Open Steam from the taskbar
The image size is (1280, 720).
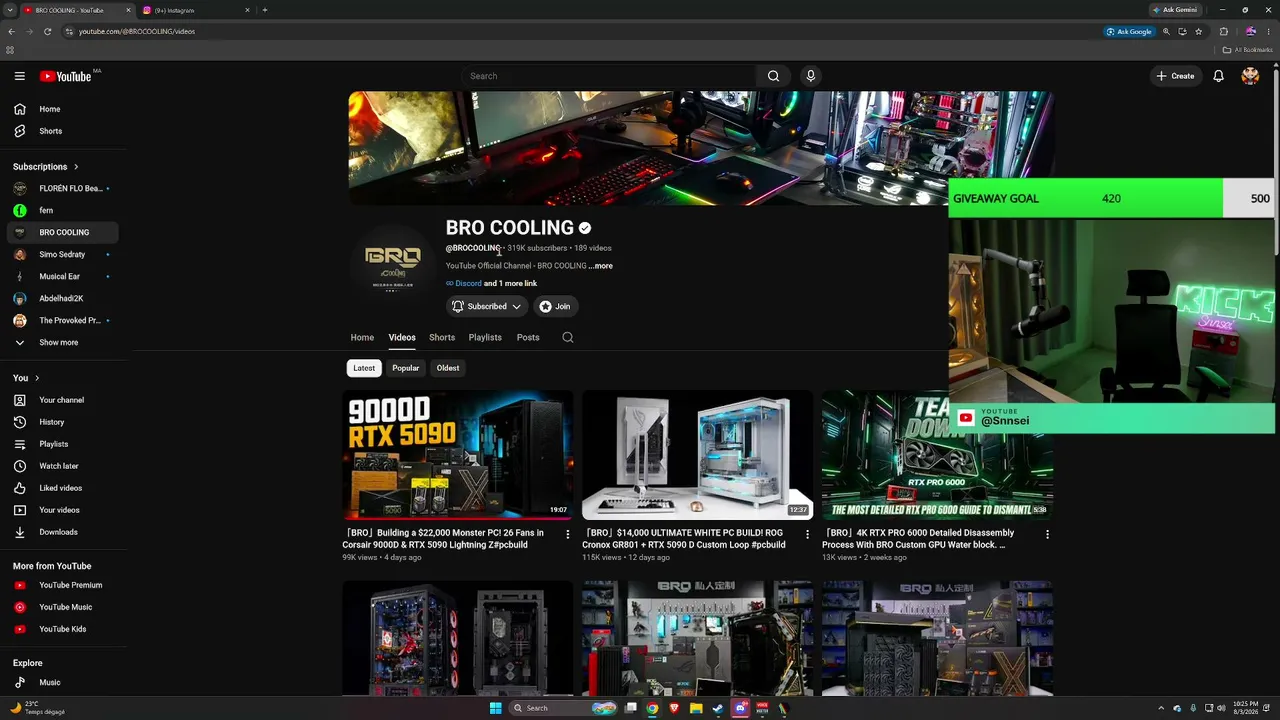tap(718, 708)
